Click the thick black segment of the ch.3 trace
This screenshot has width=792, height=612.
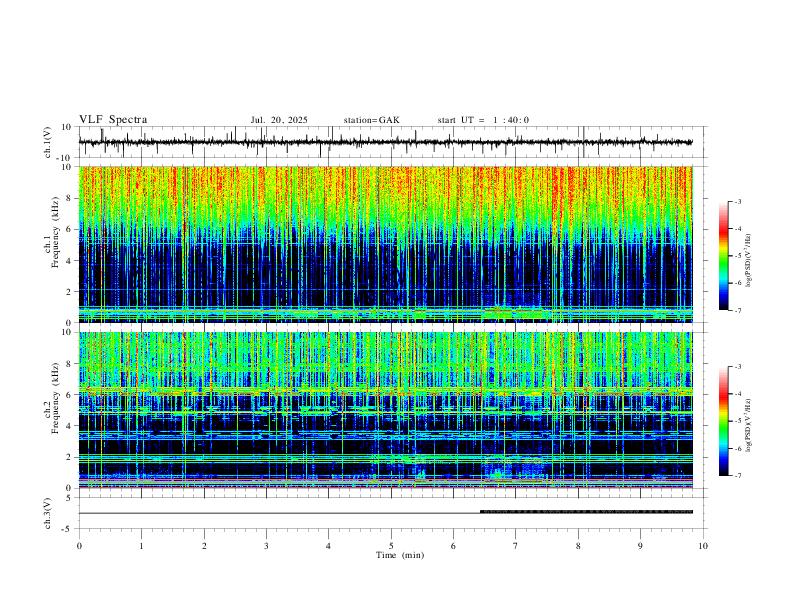tap(586, 512)
